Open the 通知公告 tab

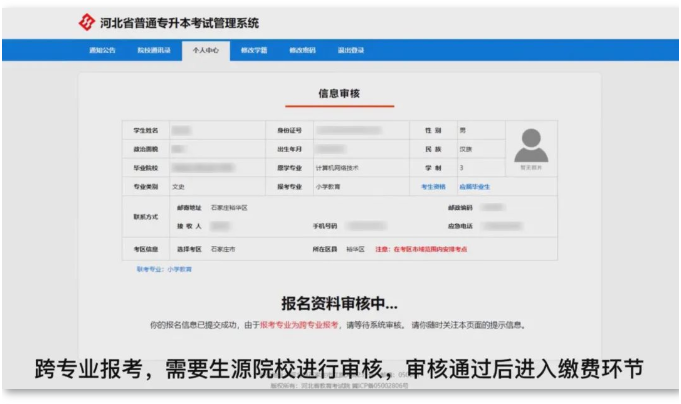(102, 50)
